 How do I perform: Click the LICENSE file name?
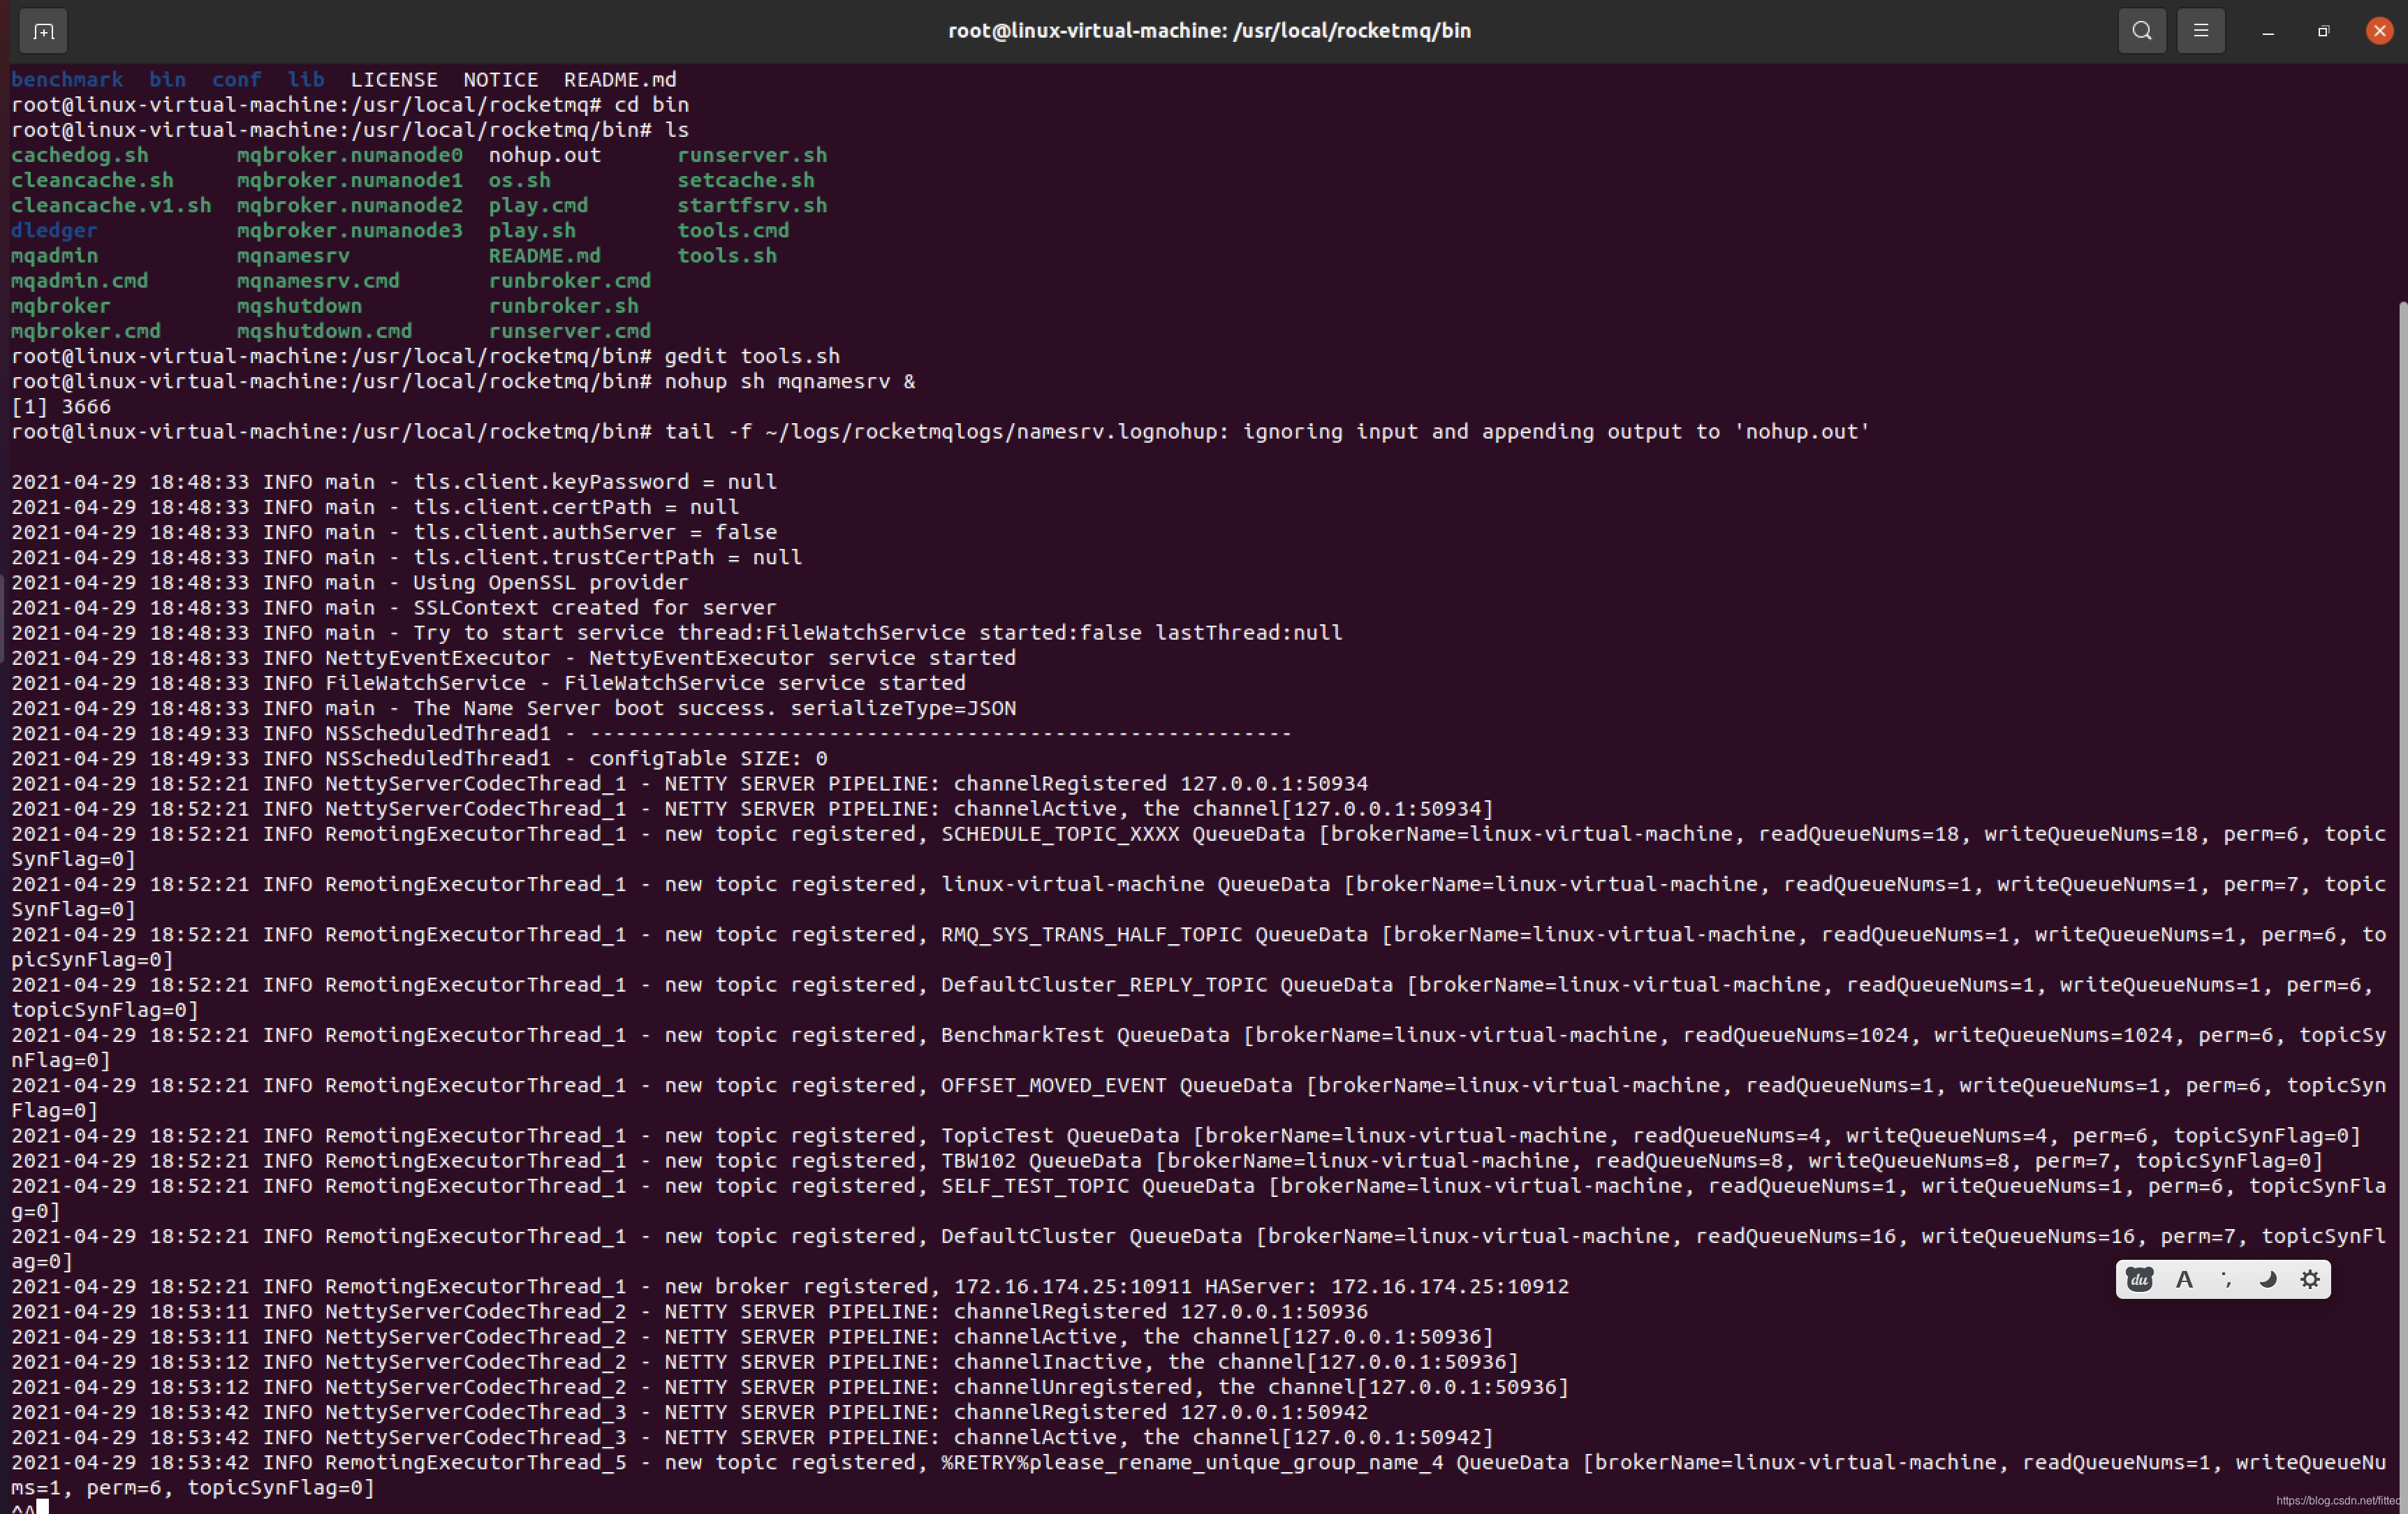click(x=394, y=79)
